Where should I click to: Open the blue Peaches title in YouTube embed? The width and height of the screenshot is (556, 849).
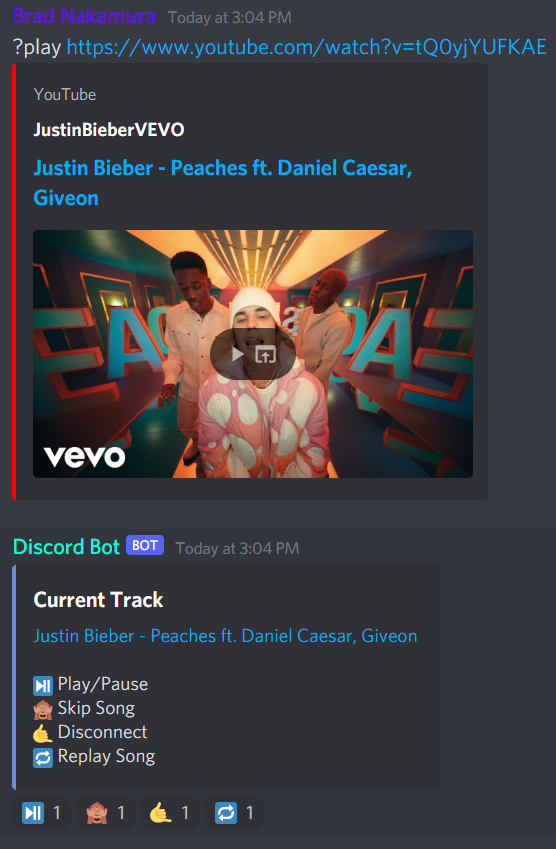point(223,182)
